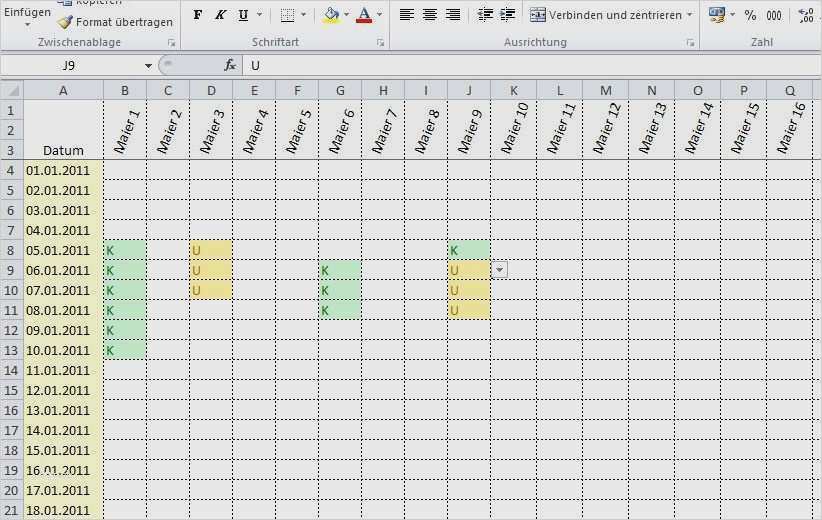This screenshot has height=520, width=822.
Task: Select the Maier 10 header cell
Action: pyautogui.click(x=514, y=130)
